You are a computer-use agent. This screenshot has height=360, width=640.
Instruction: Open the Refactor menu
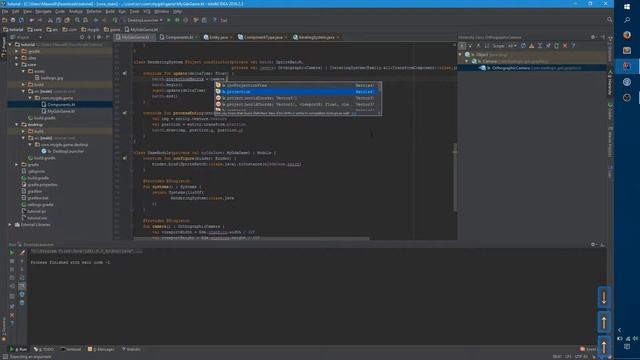tap(93, 11)
